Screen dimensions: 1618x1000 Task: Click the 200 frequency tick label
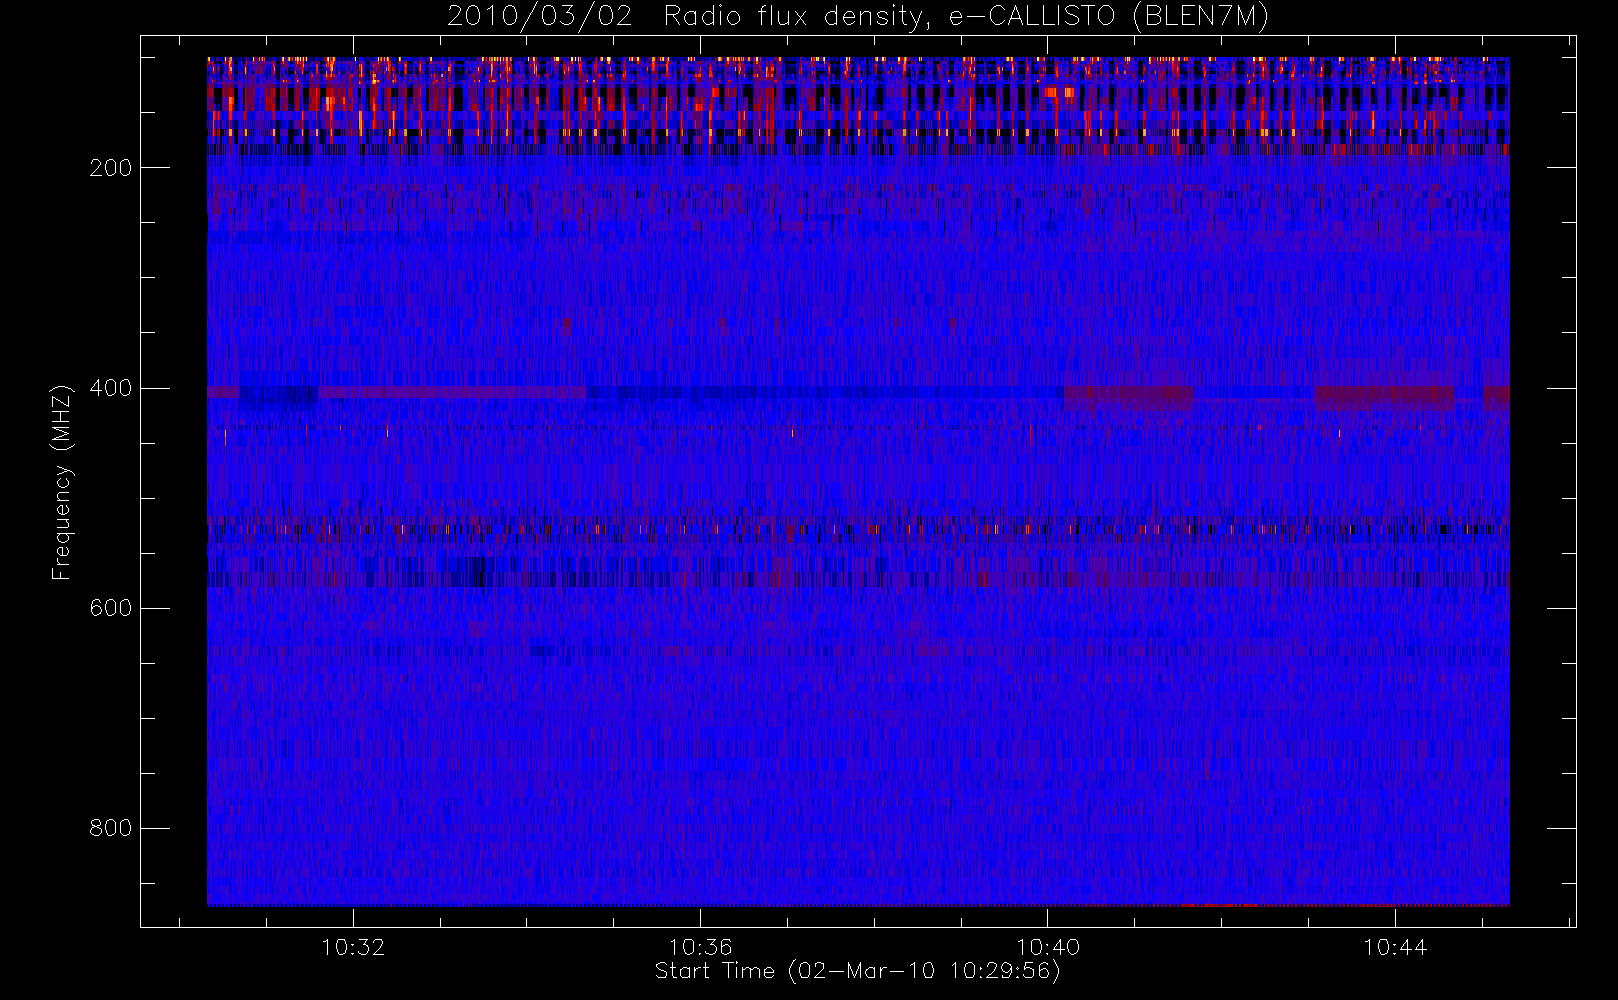tap(110, 168)
